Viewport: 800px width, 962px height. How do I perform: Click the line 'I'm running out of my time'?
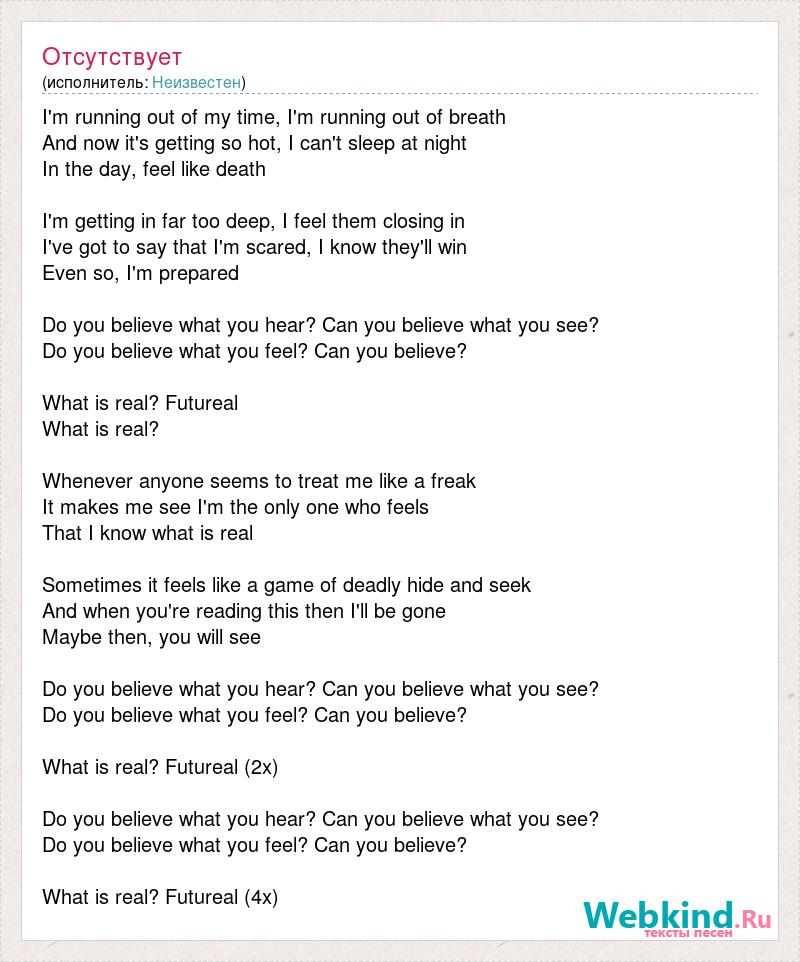coord(274,117)
